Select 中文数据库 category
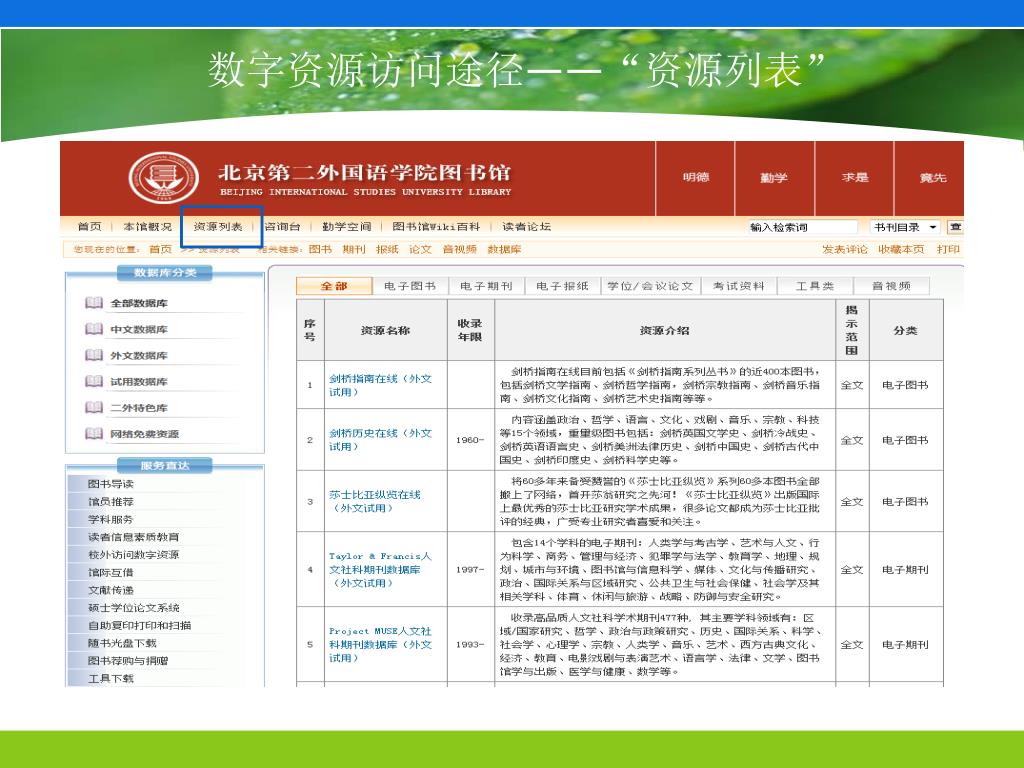The width and height of the screenshot is (1024, 768). point(139,329)
